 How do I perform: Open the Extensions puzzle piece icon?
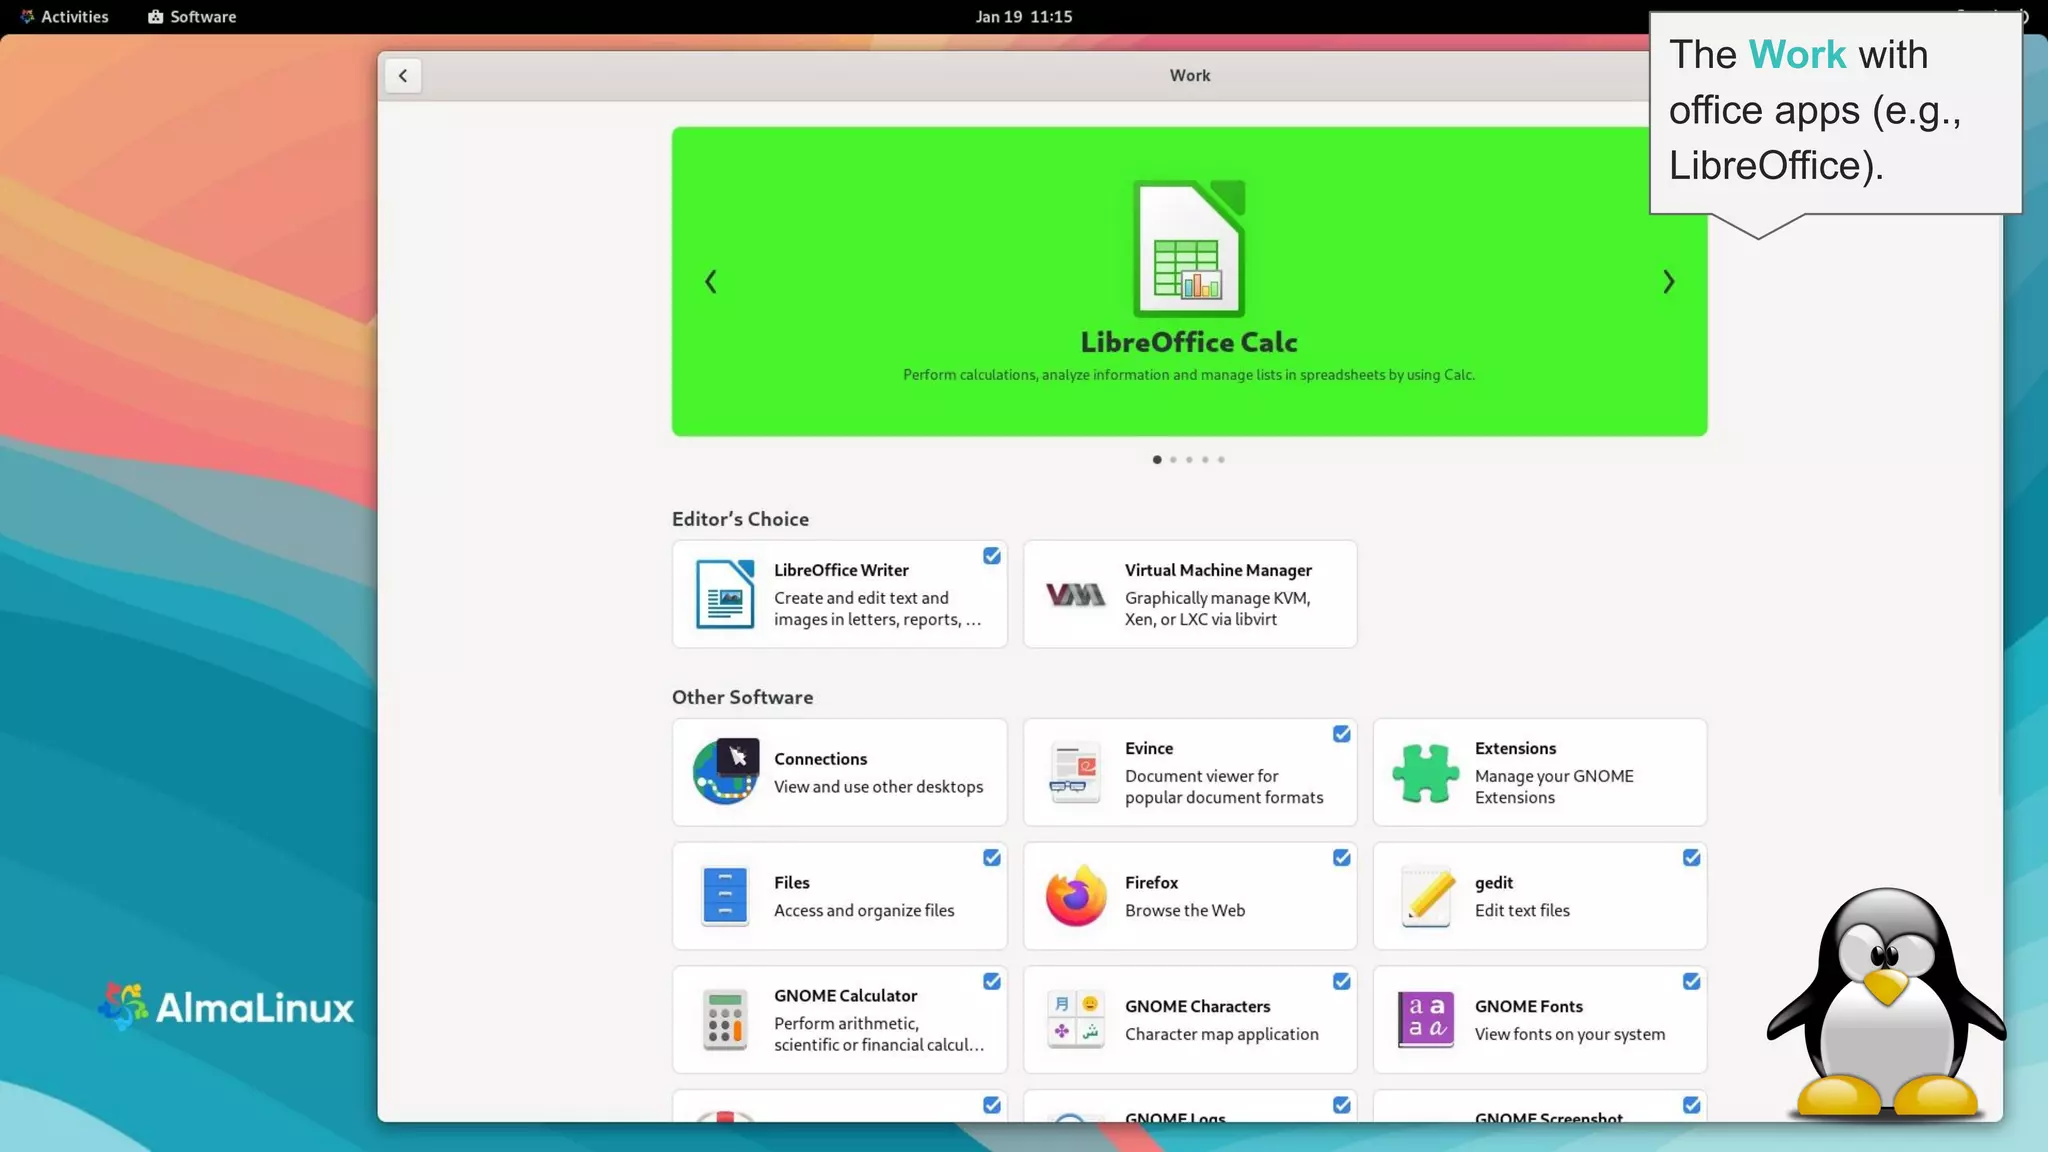(x=1425, y=773)
